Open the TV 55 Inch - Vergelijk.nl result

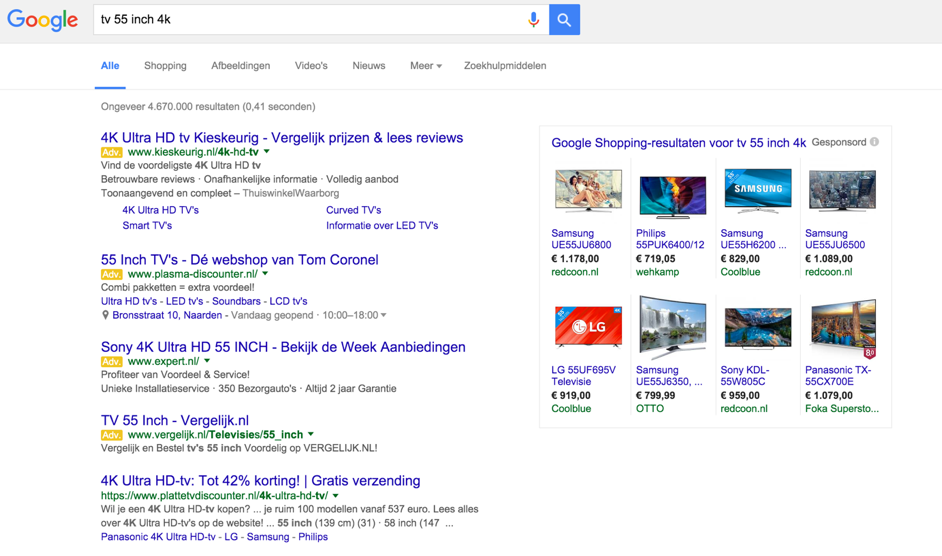[x=175, y=420]
